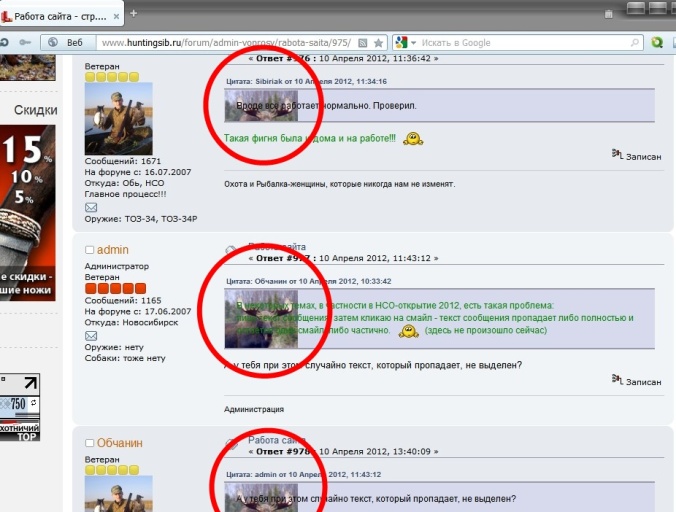The width and height of the screenshot is (676, 512).
Task: Click the password wand key icon
Action: pyautogui.click(x=25, y=42)
